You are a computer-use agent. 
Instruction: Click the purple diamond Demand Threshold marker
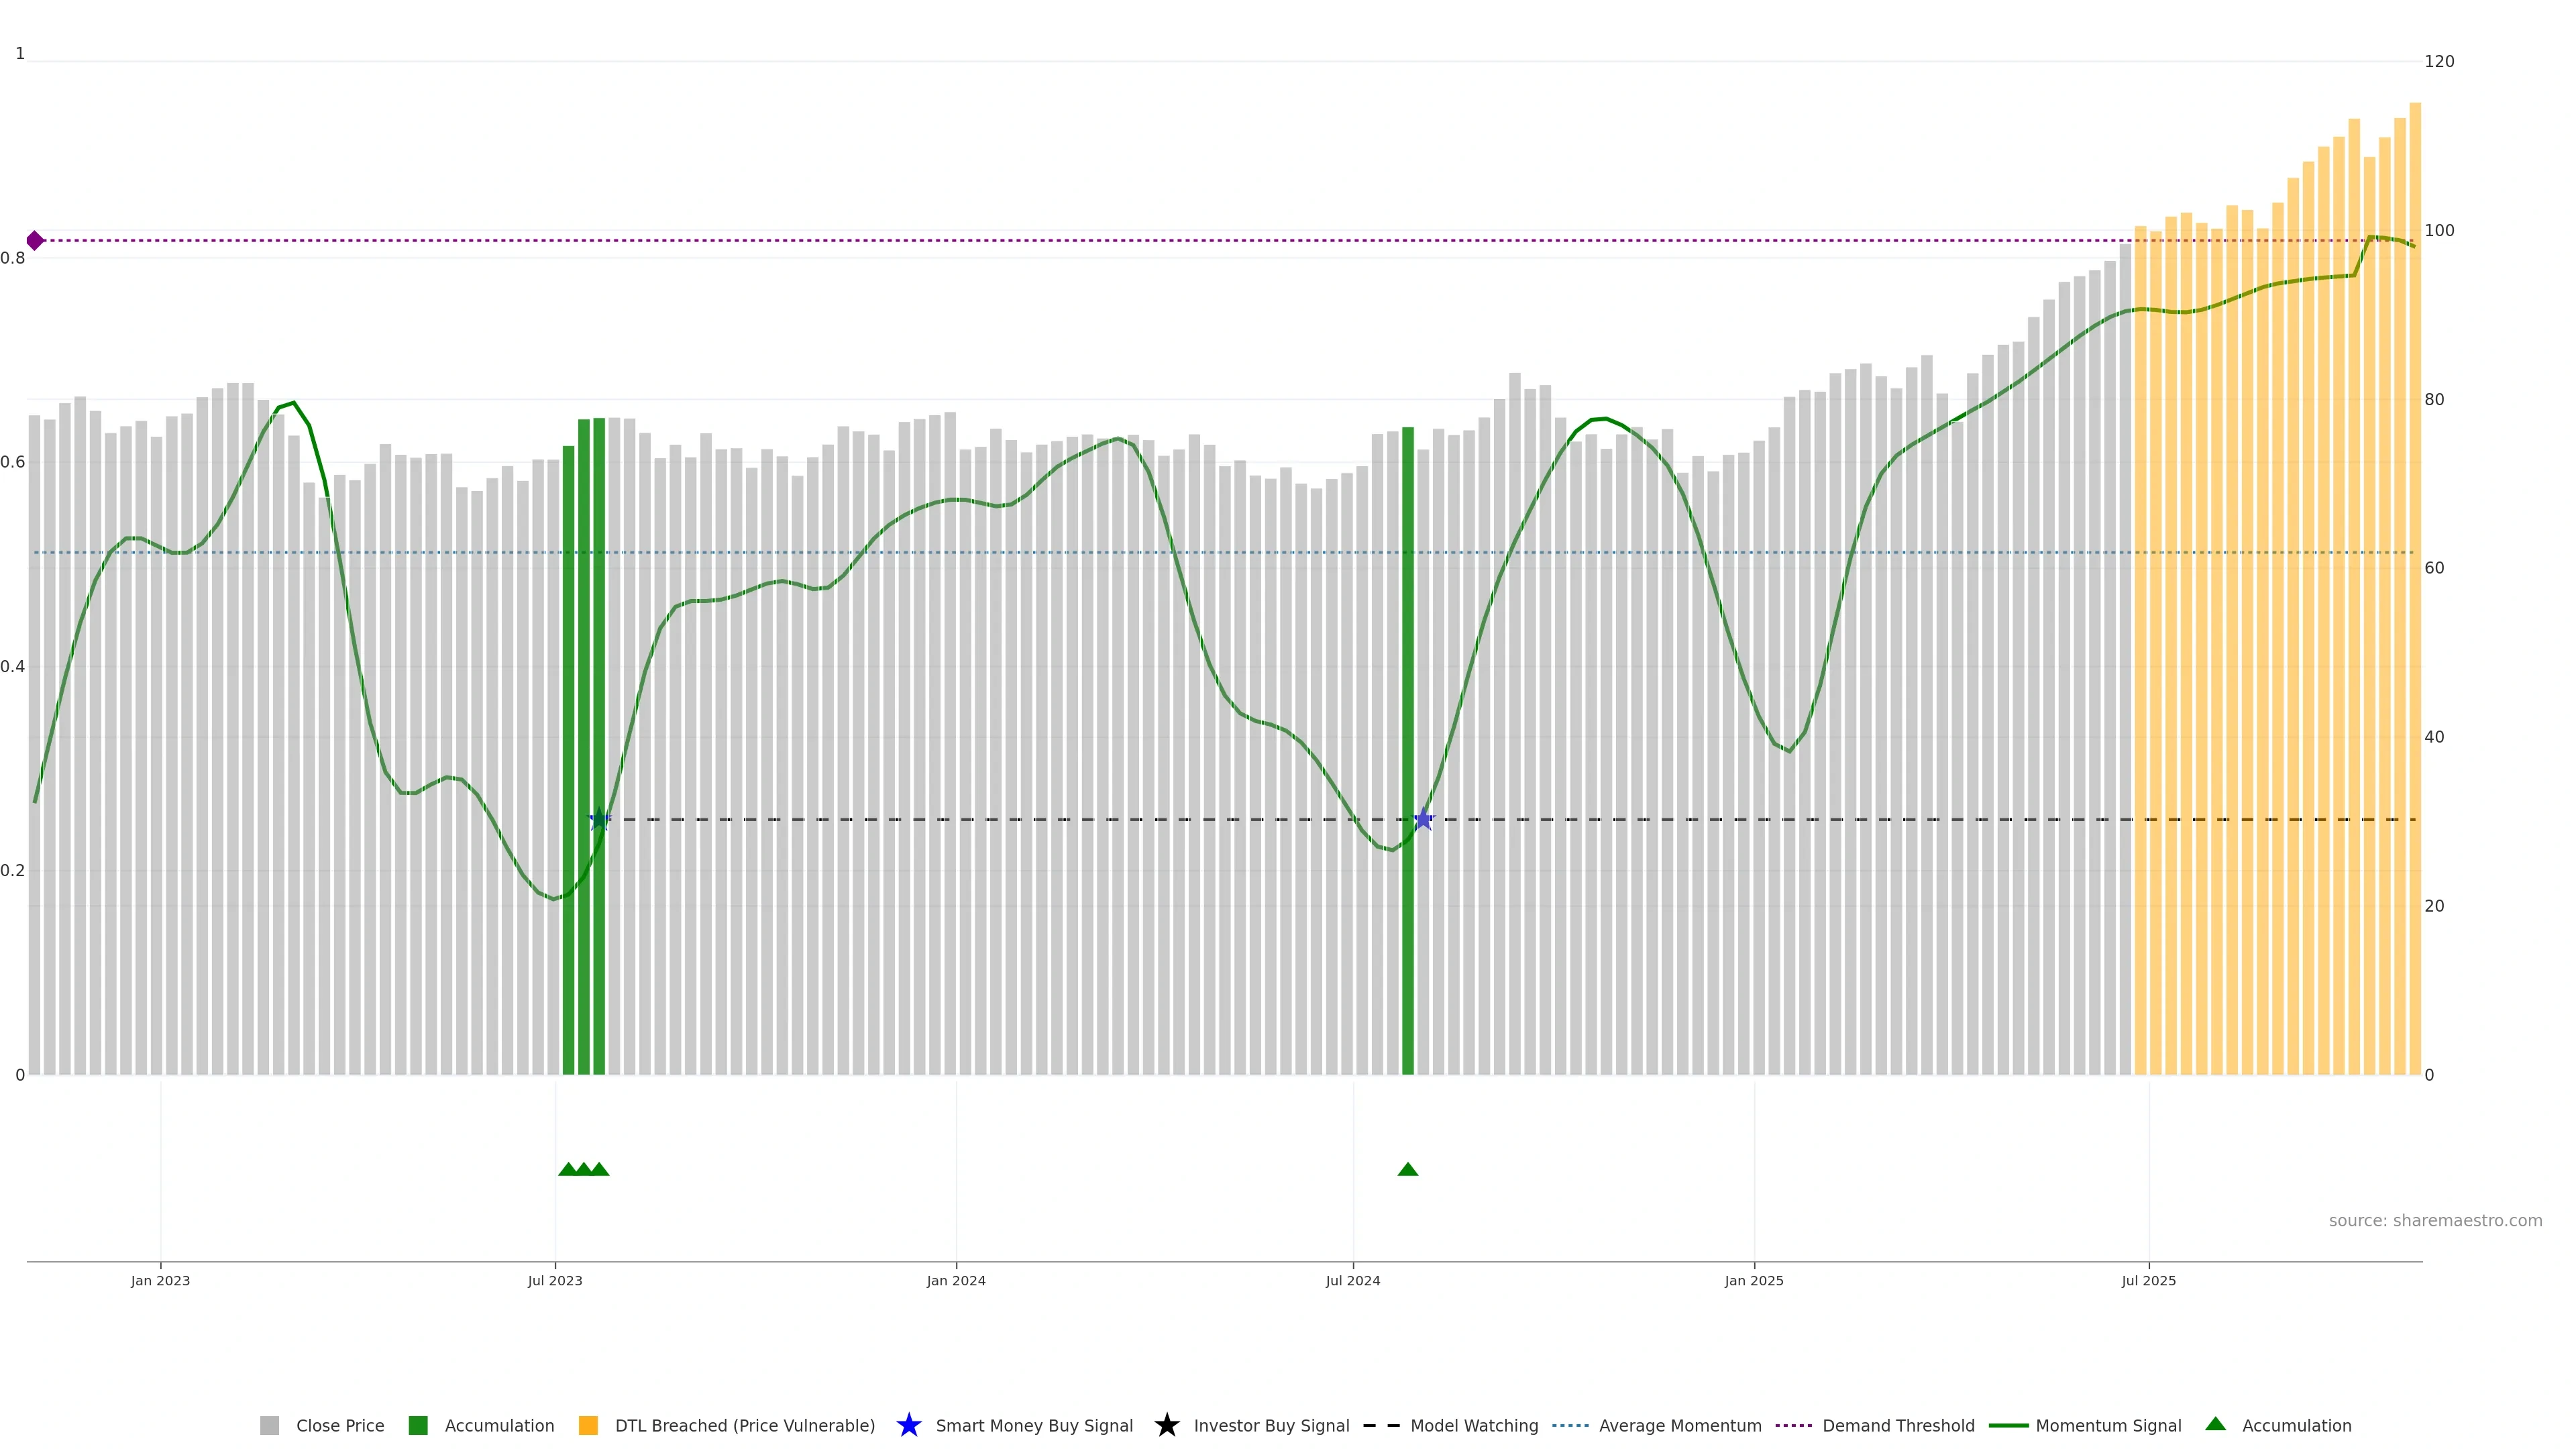(x=35, y=240)
